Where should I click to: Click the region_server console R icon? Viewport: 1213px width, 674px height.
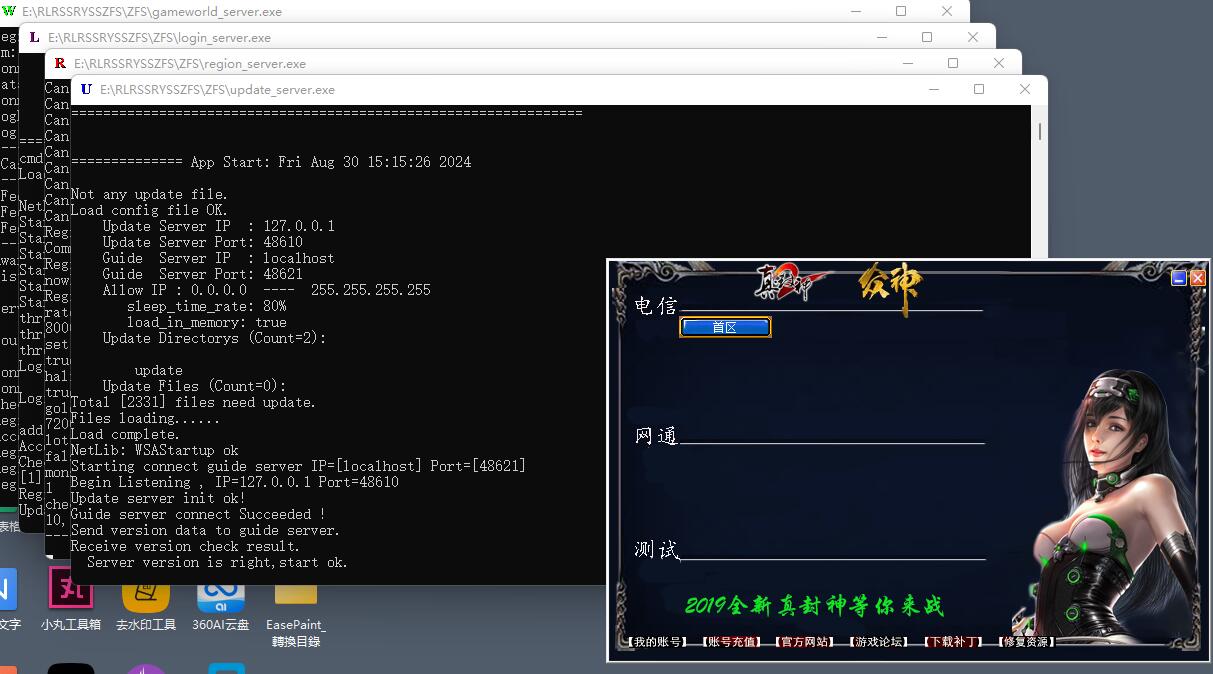coord(60,63)
